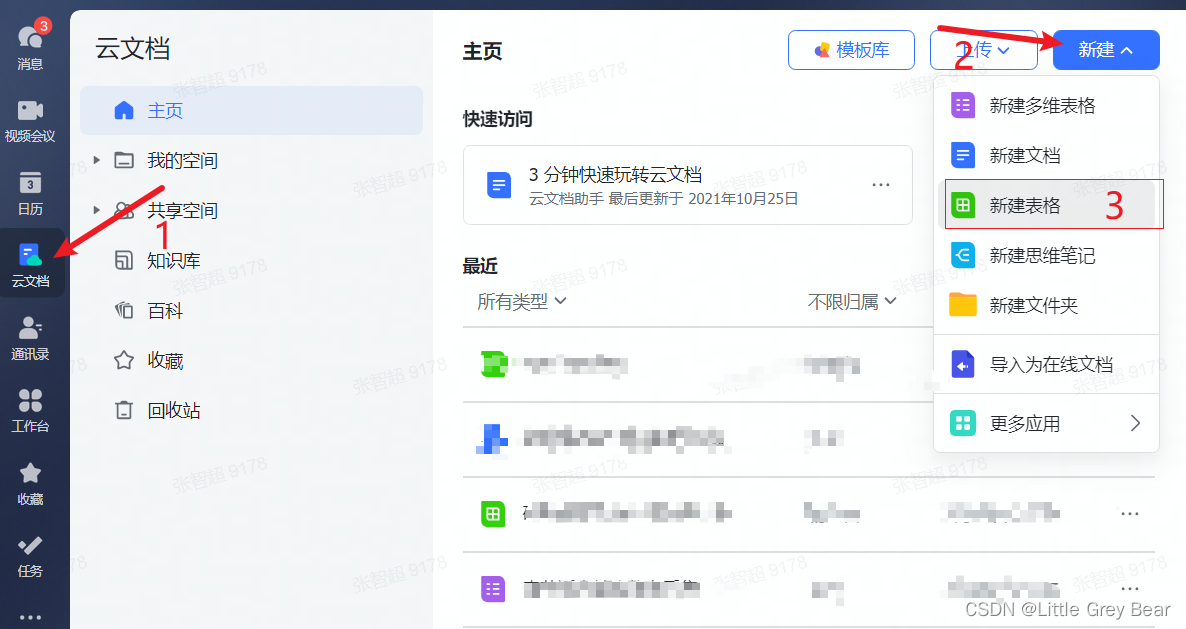Open Messages in the left sidebar
The width and height of the screenshot is (1186, 629).
coord(30,45)
